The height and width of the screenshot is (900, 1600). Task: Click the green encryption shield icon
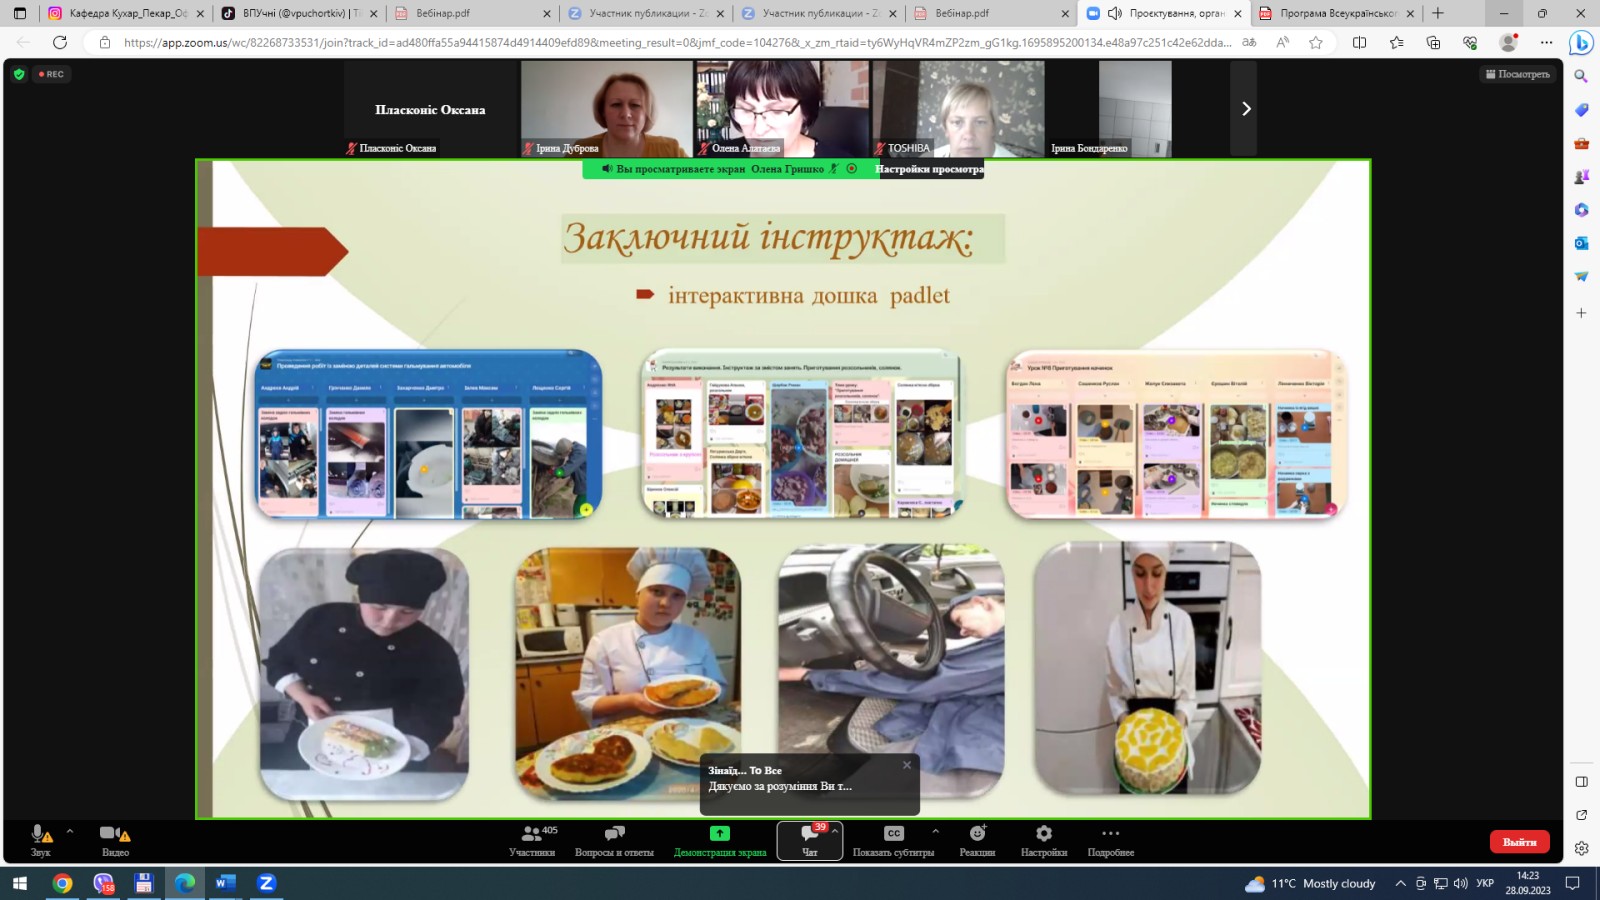(x=19, y=74)
